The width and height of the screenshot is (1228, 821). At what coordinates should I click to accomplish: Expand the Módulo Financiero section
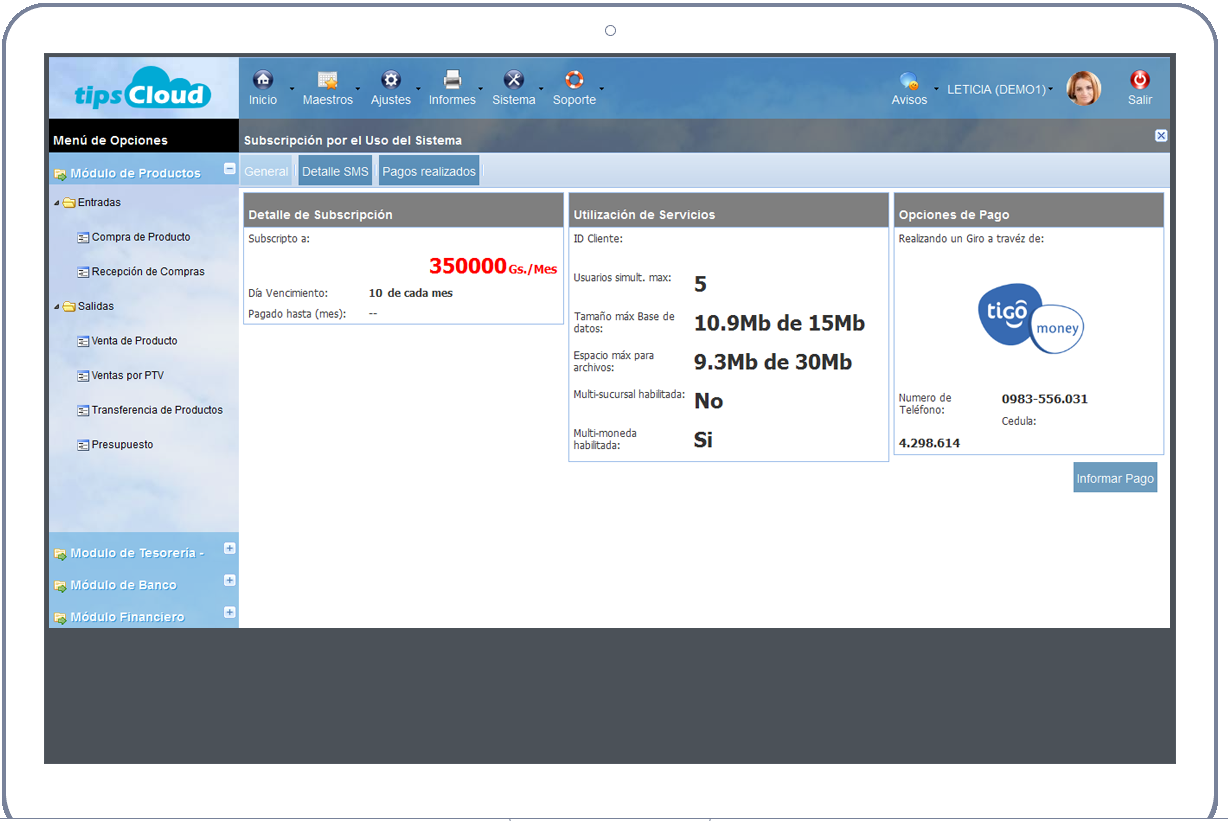tap(229, 612)
